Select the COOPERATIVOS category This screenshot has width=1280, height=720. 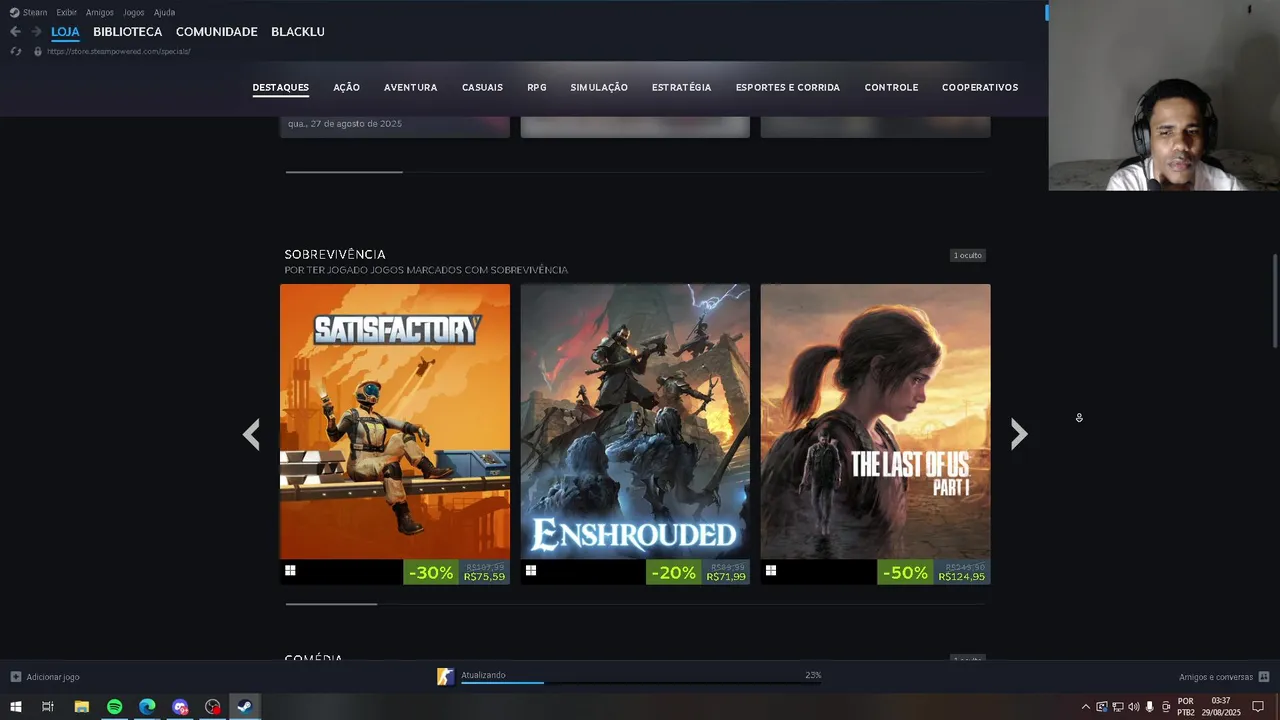pyautogui.click(x=980, y=88)
